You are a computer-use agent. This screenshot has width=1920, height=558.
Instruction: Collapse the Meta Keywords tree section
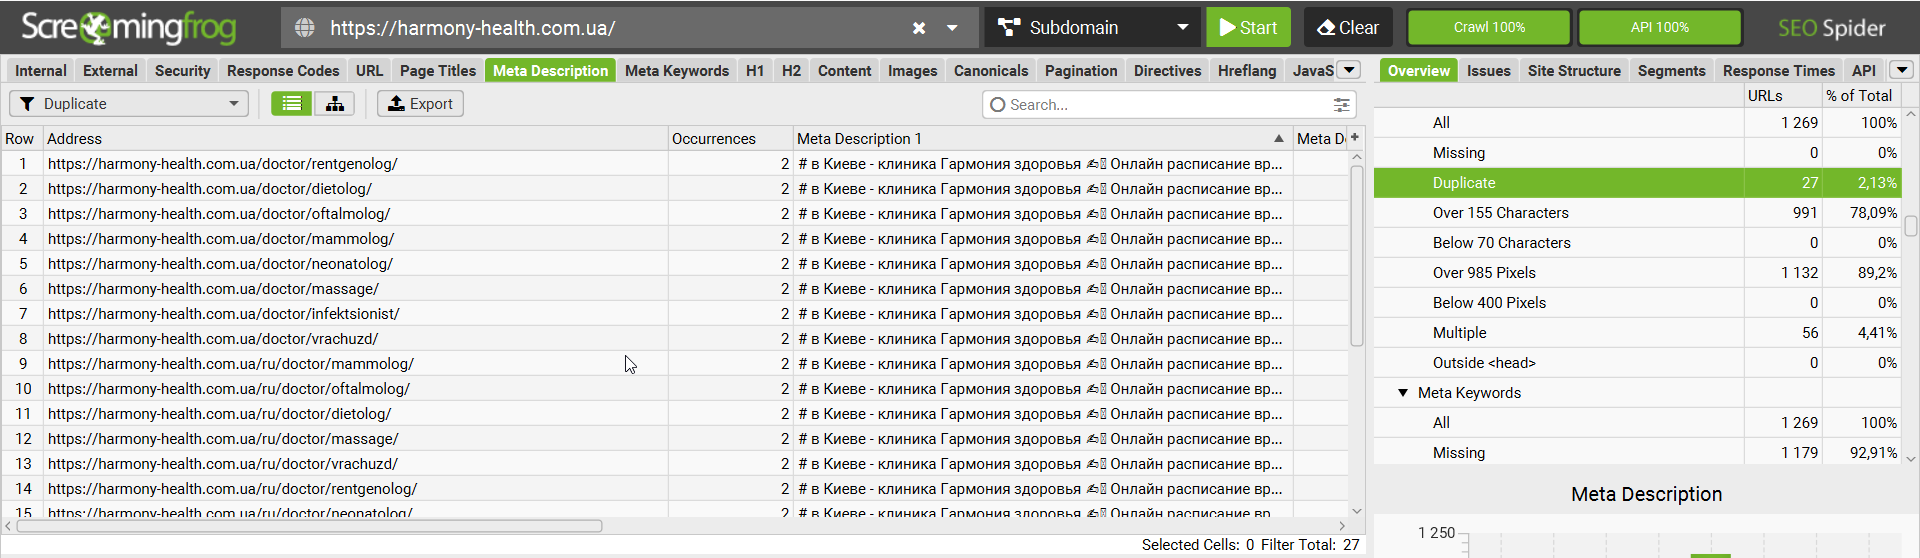[1403, 393]
